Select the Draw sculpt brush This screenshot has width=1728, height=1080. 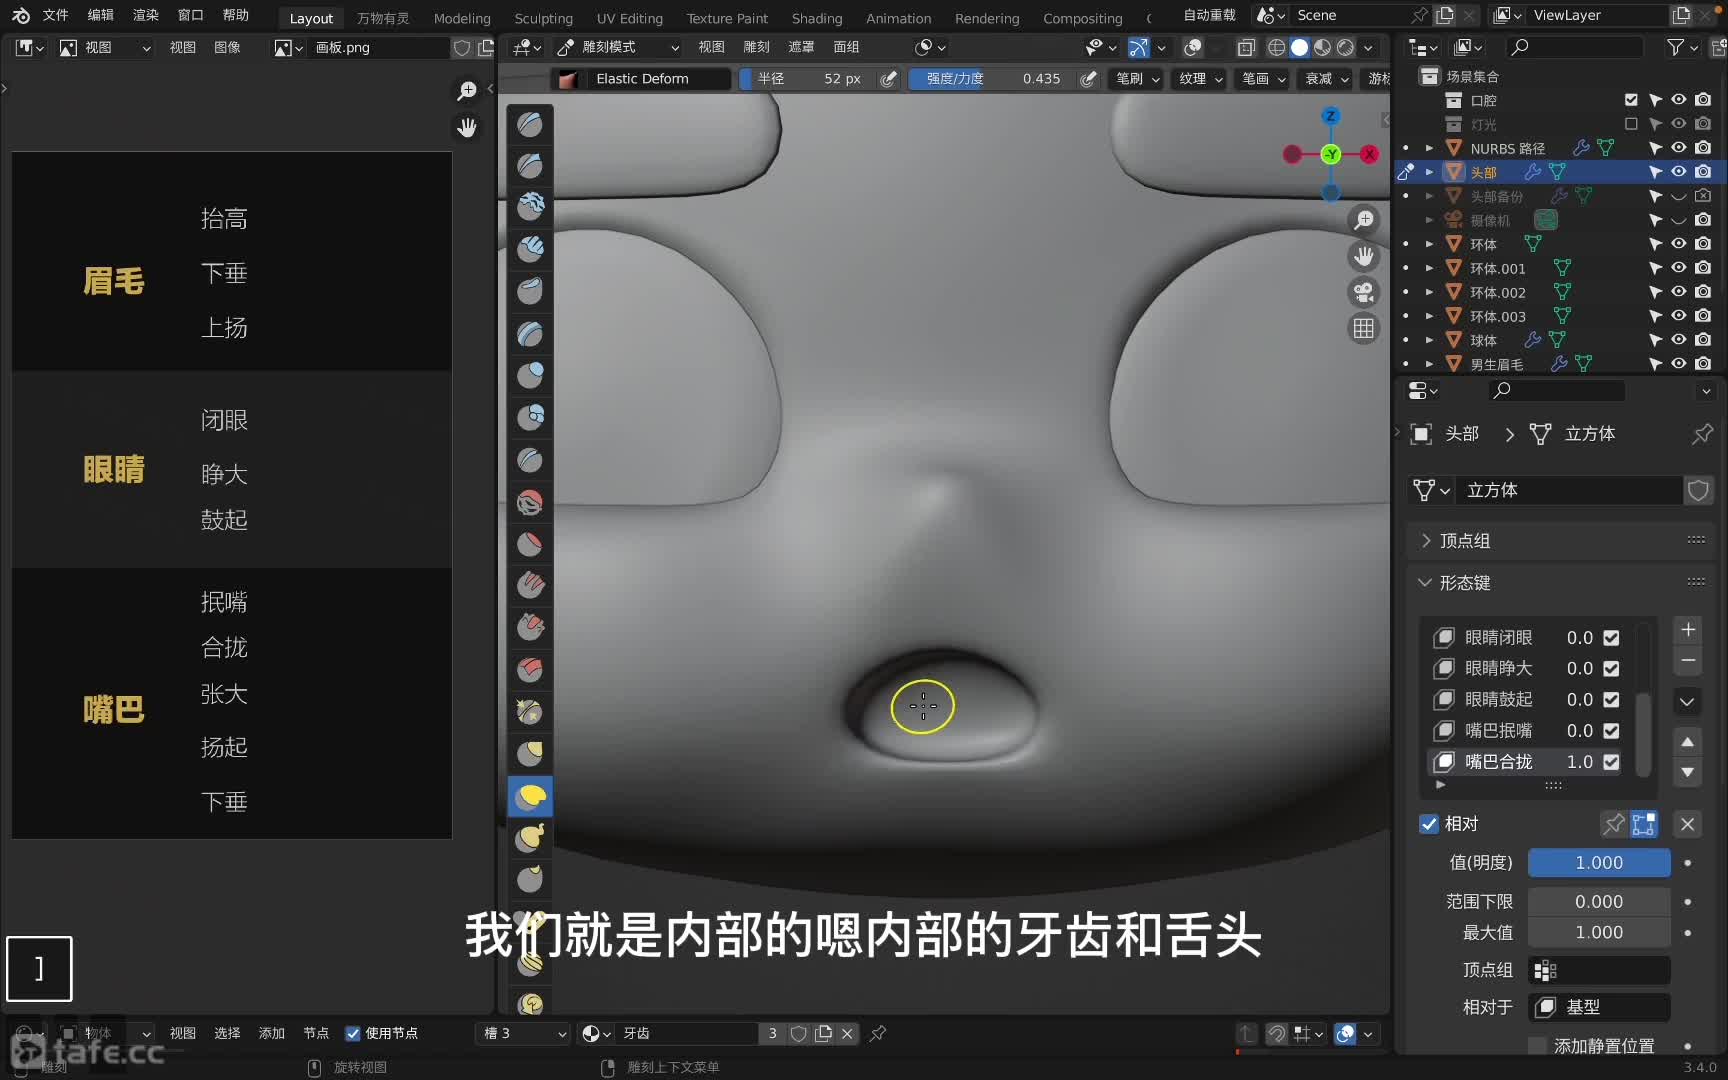coord(530,124)
